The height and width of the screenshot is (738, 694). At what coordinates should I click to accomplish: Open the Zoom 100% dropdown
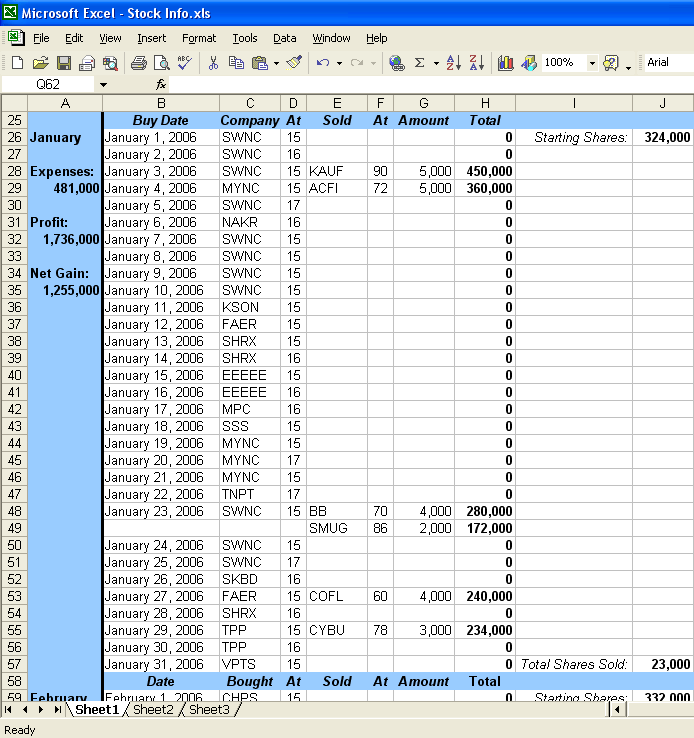[592, 63]
